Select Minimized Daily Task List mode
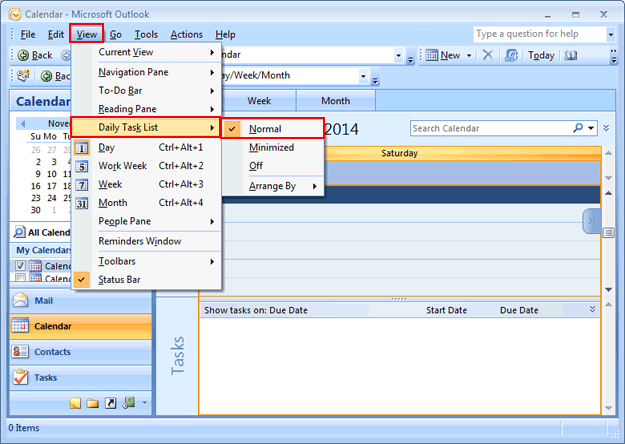625x444 pixels. (273, 147)
